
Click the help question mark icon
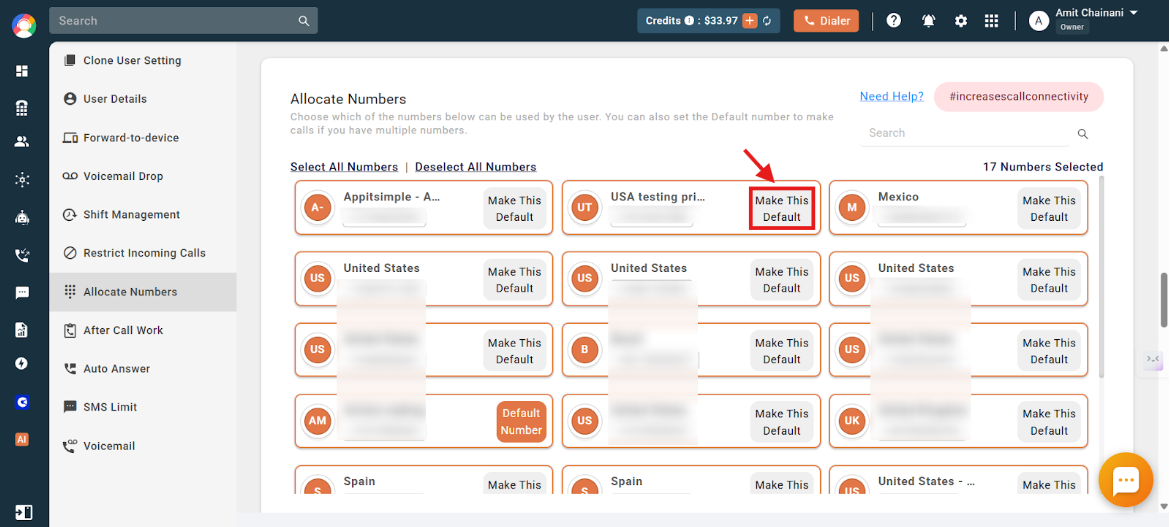pos(893,21)
